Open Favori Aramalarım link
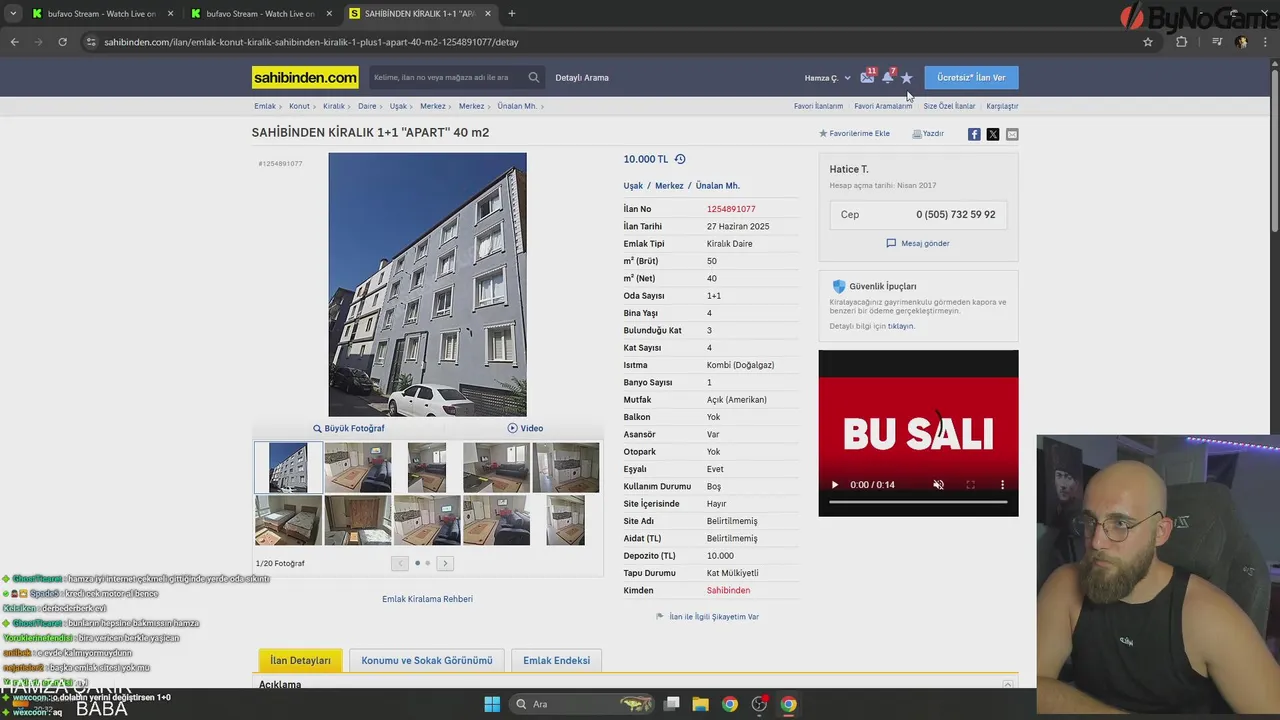 tap(883, 106)
